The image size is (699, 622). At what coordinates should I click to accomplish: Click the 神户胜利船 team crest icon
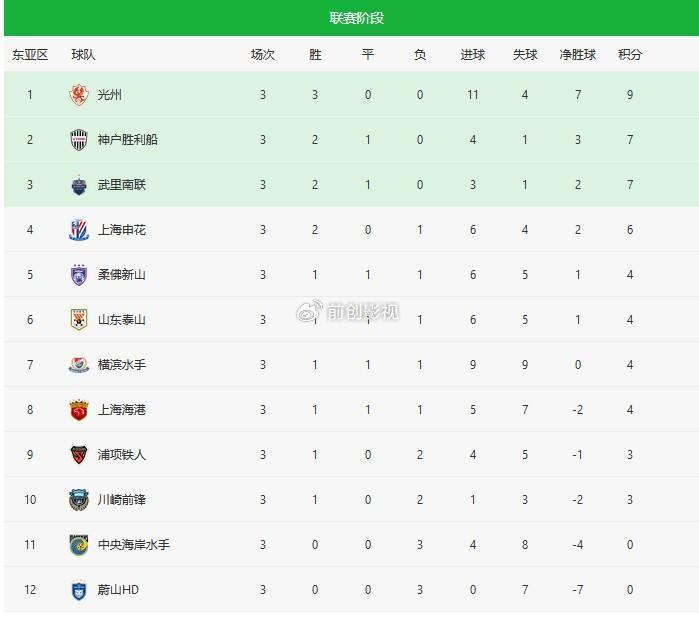79,140
